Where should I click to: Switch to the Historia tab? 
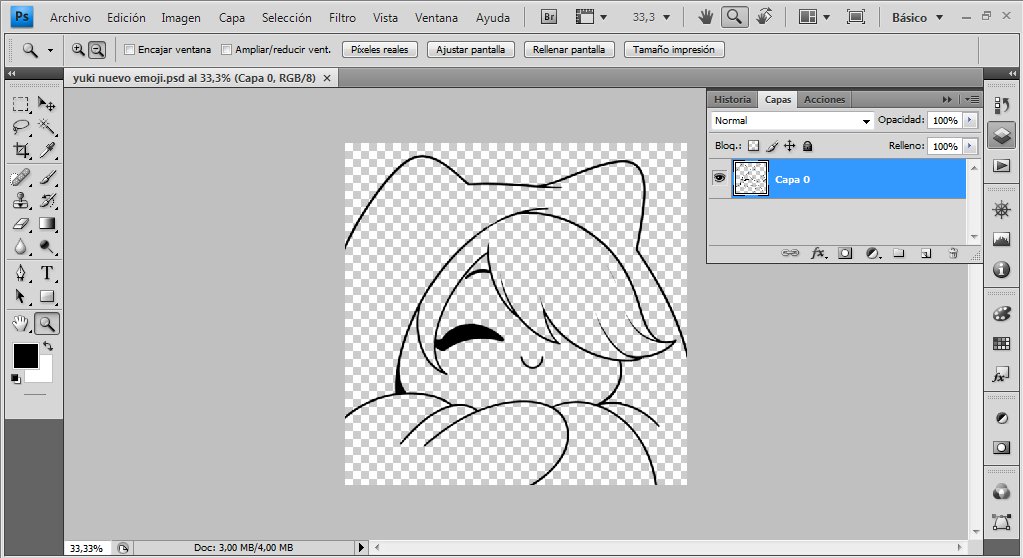pyautogui.click(x=732, y=100)
